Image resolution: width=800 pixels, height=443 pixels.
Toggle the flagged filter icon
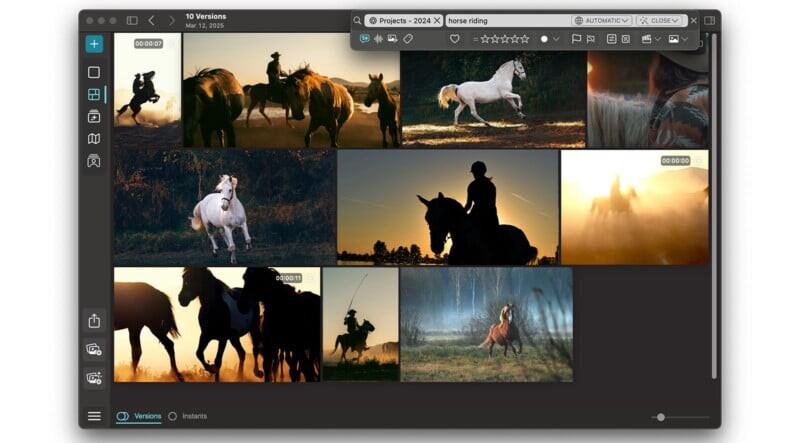click(x=576, y=39)
